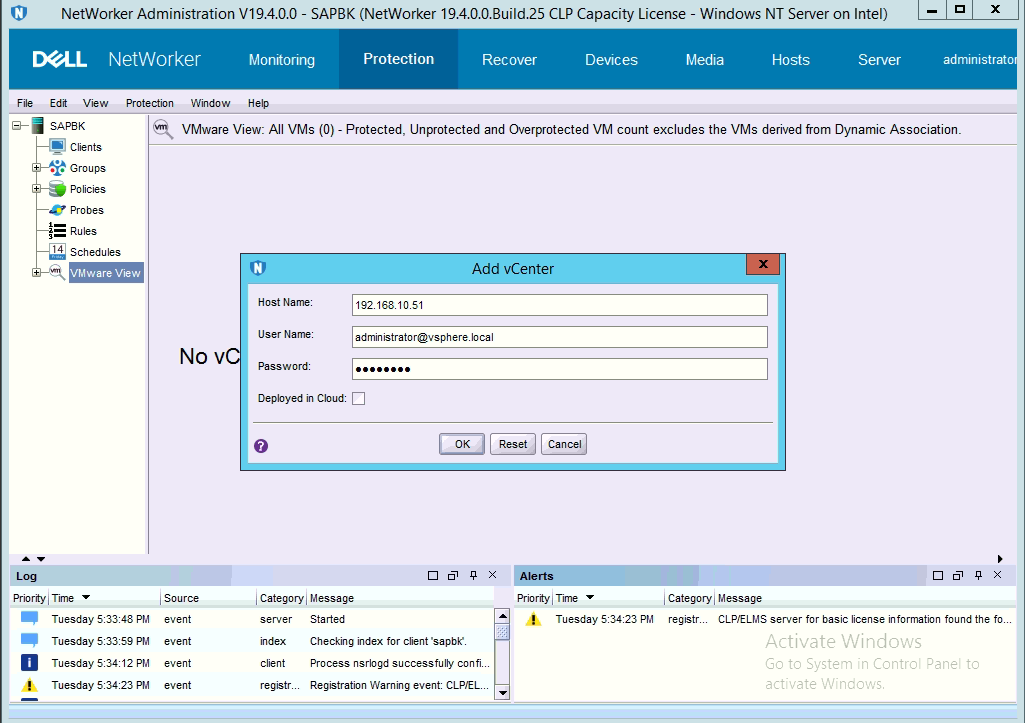
Task: Click the Clients icon in tree
Action: [x=57, y=147]
